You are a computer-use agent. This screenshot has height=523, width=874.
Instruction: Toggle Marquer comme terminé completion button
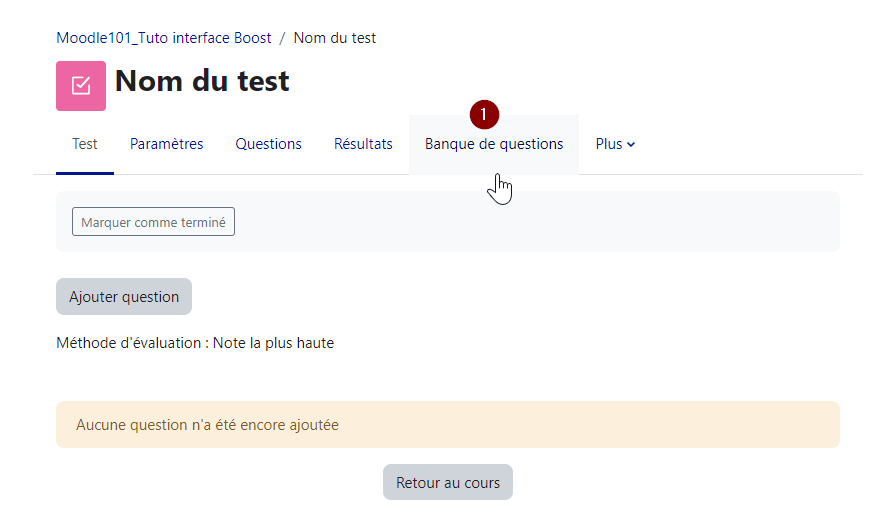pos(153,222)
